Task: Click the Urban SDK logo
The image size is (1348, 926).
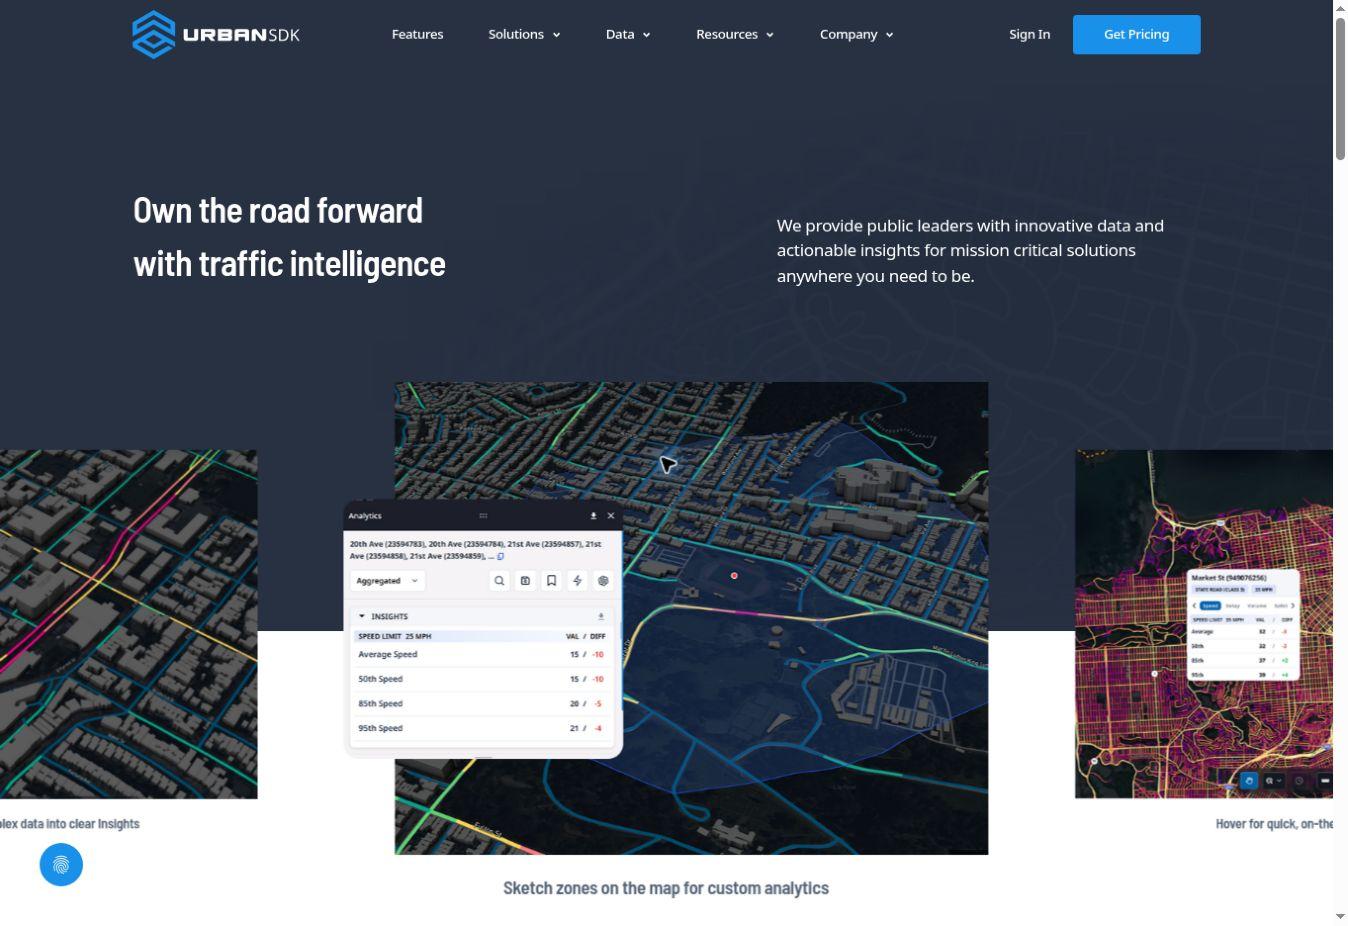Action: pyautogui.click(x=216, y=35)
